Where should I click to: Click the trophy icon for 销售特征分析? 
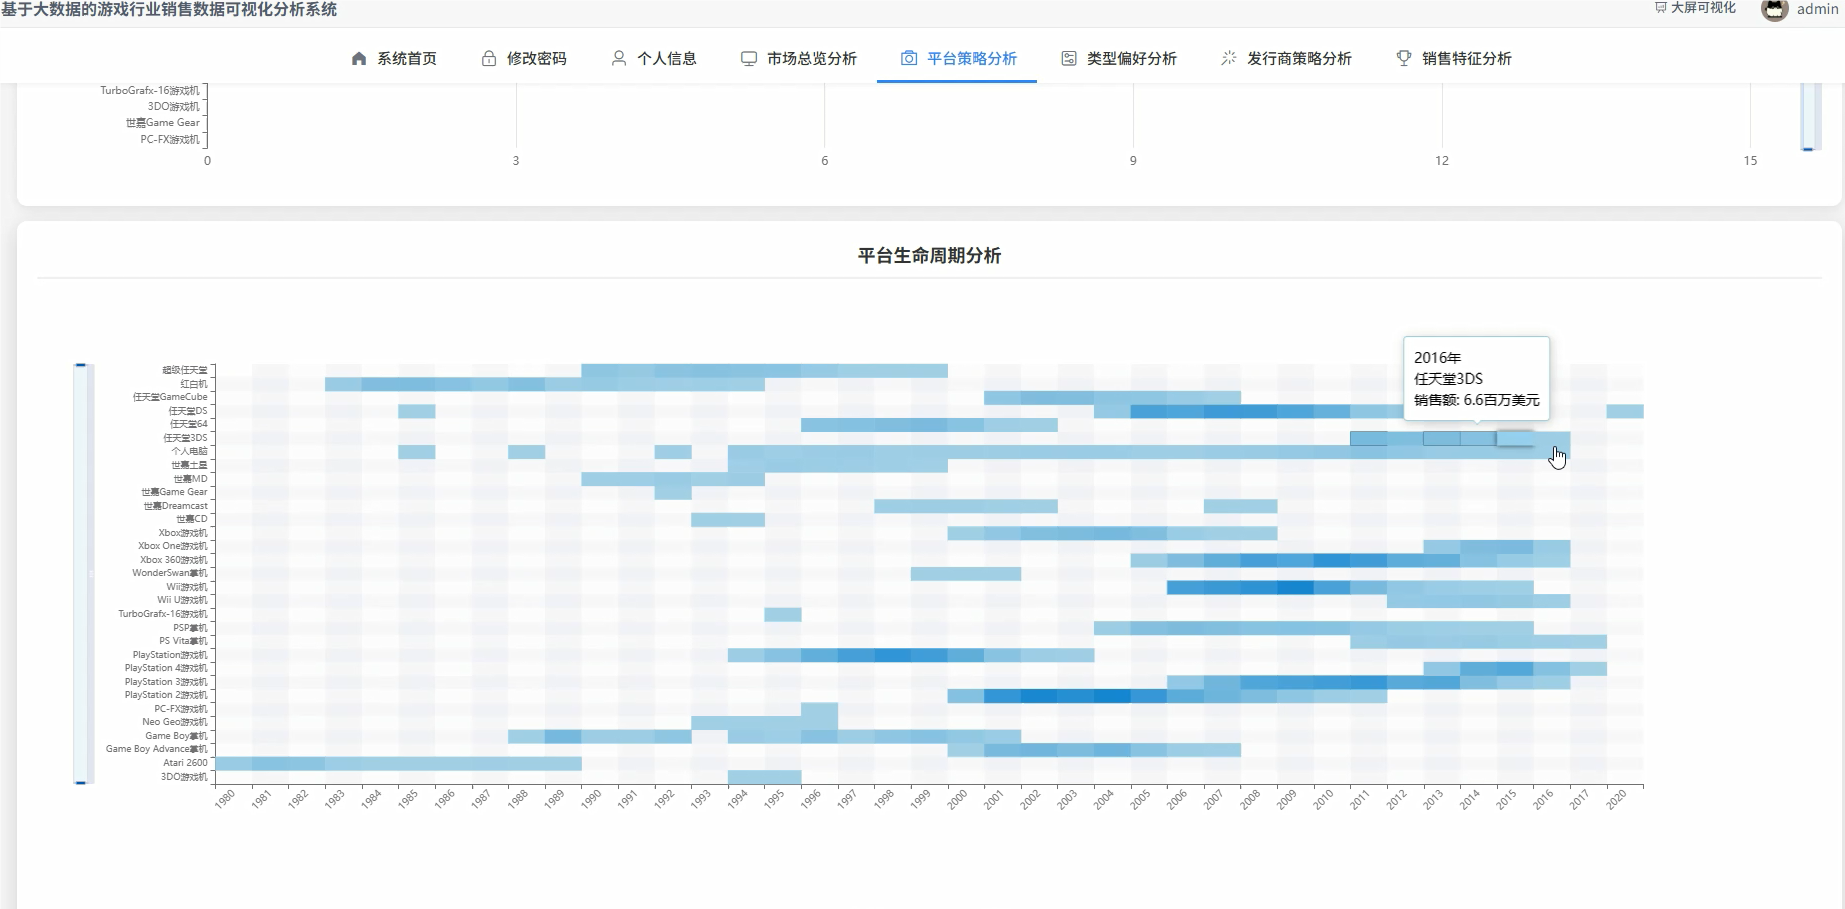(1404, 58)
